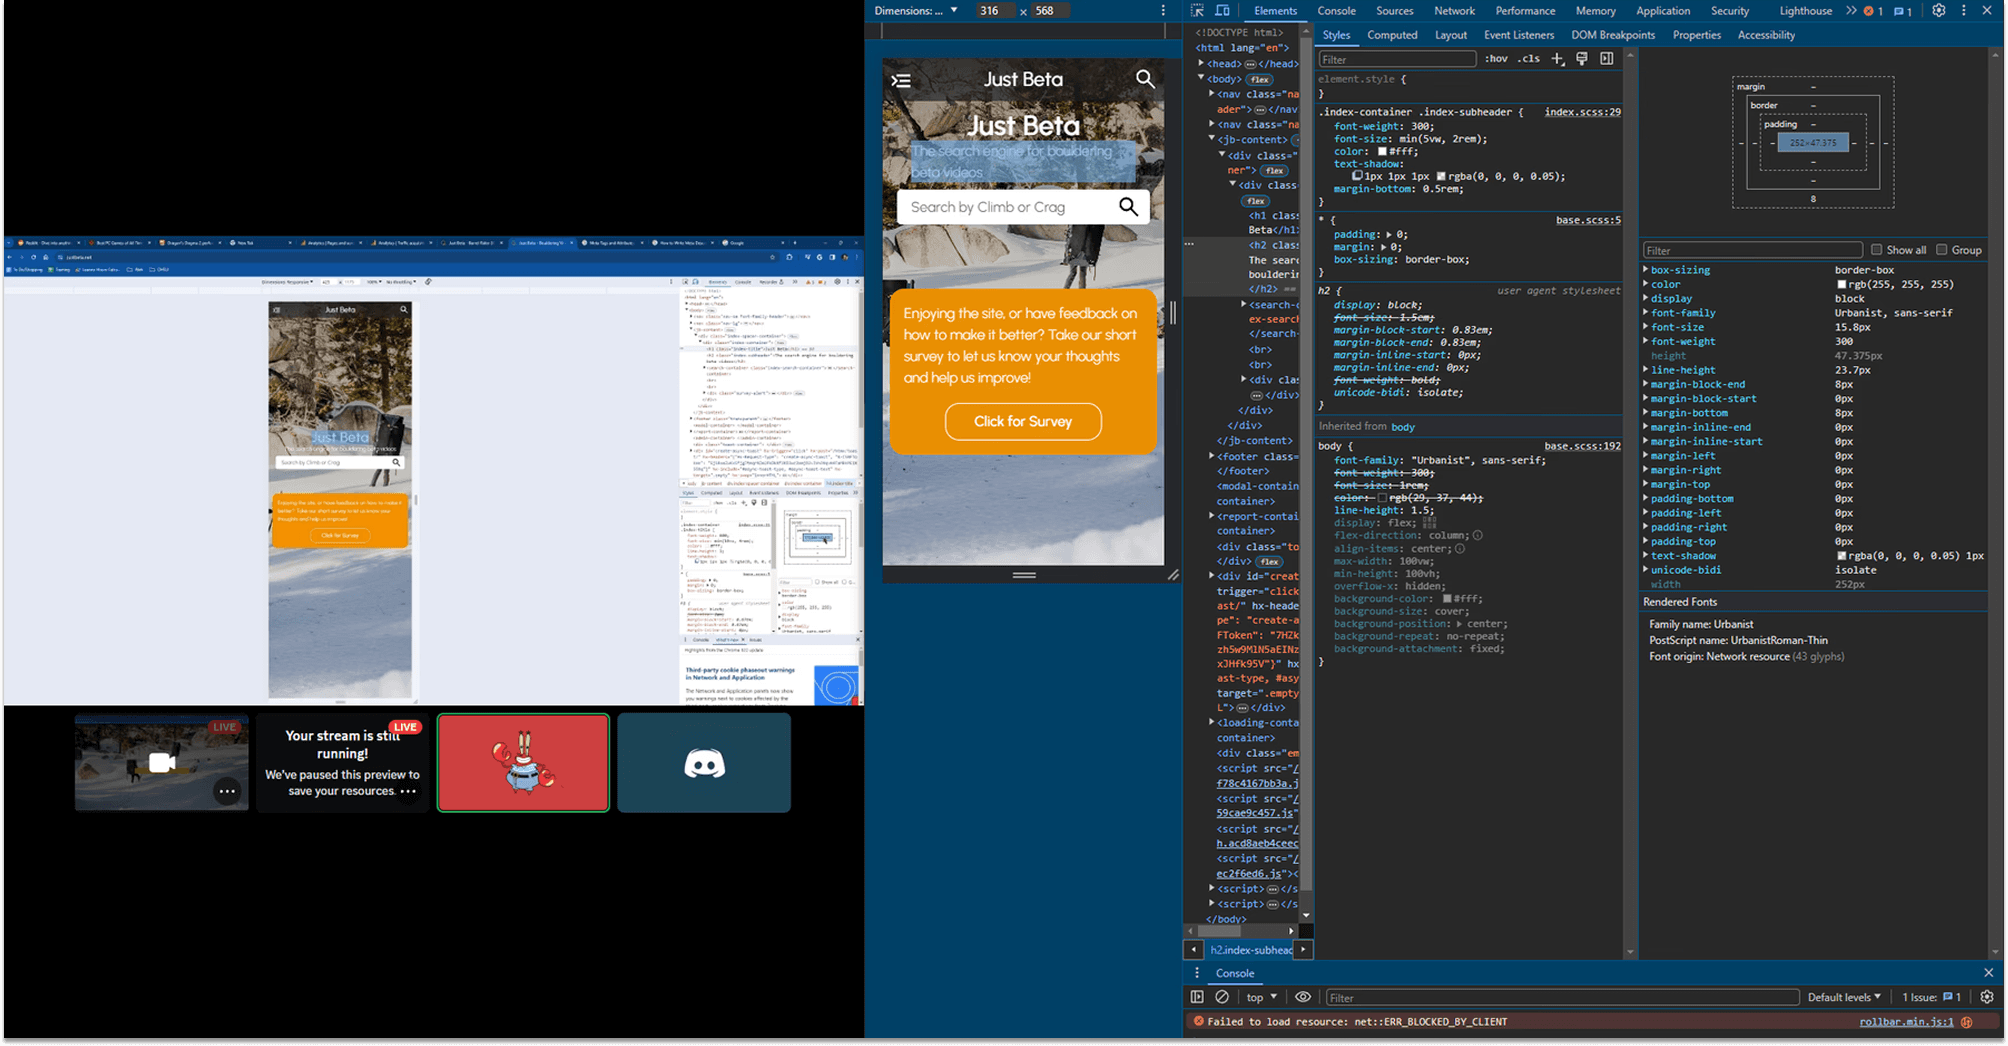
Task: Open the index.scss:29 source link
Action: (1582, 112)
